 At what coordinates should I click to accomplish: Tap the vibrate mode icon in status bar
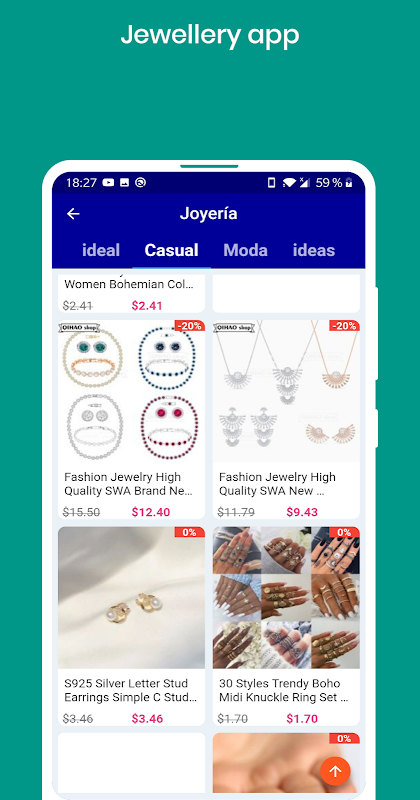(271, 183)
